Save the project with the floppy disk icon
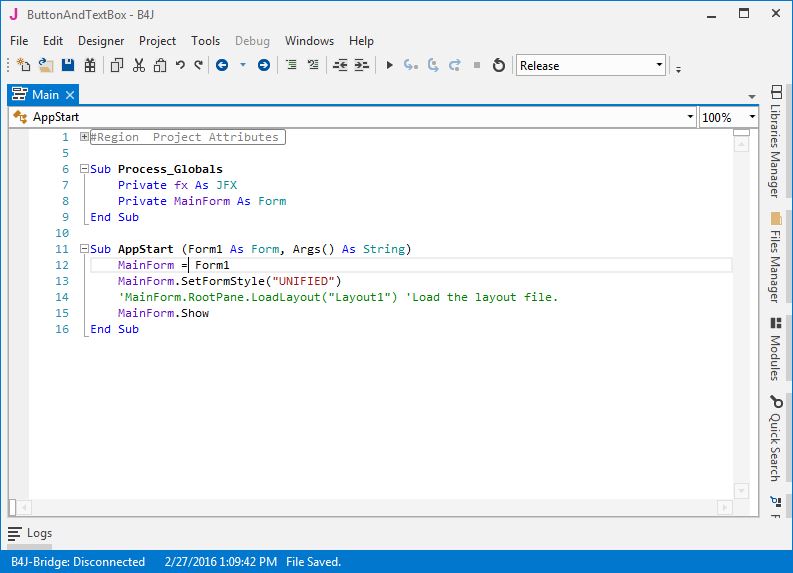 [x=68, y=65]
